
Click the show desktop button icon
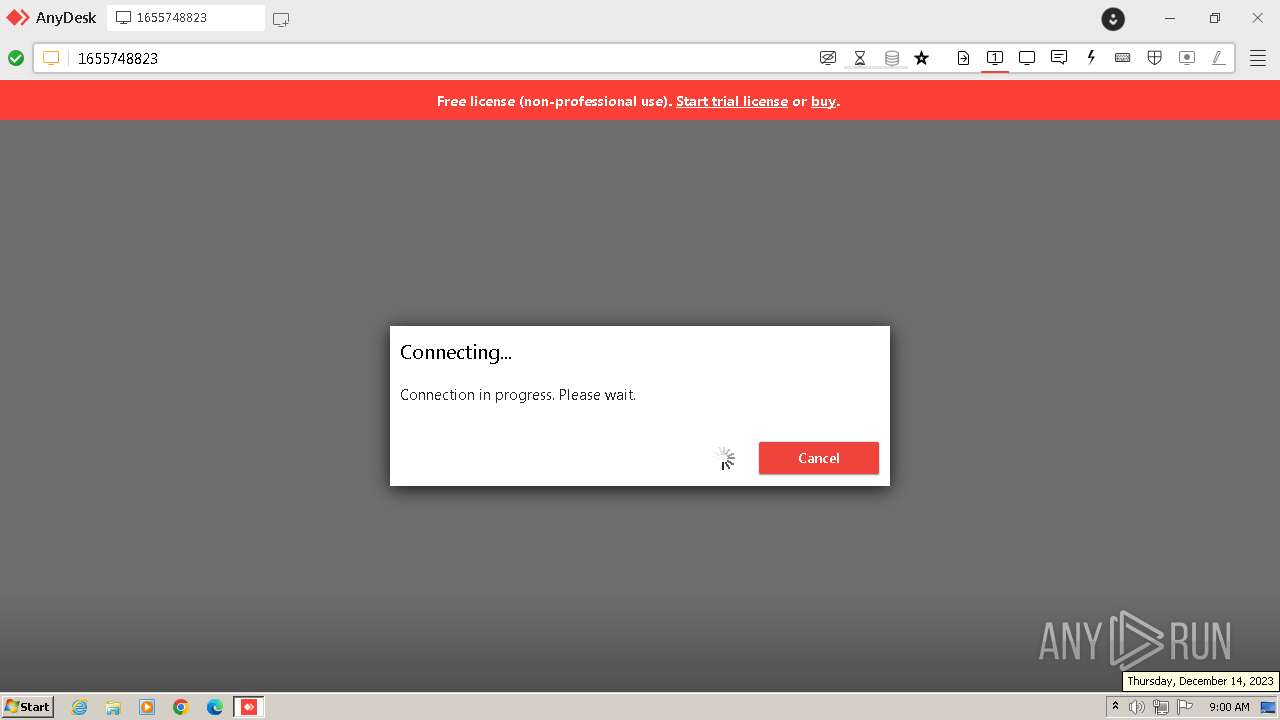[x=1268, y=707]
